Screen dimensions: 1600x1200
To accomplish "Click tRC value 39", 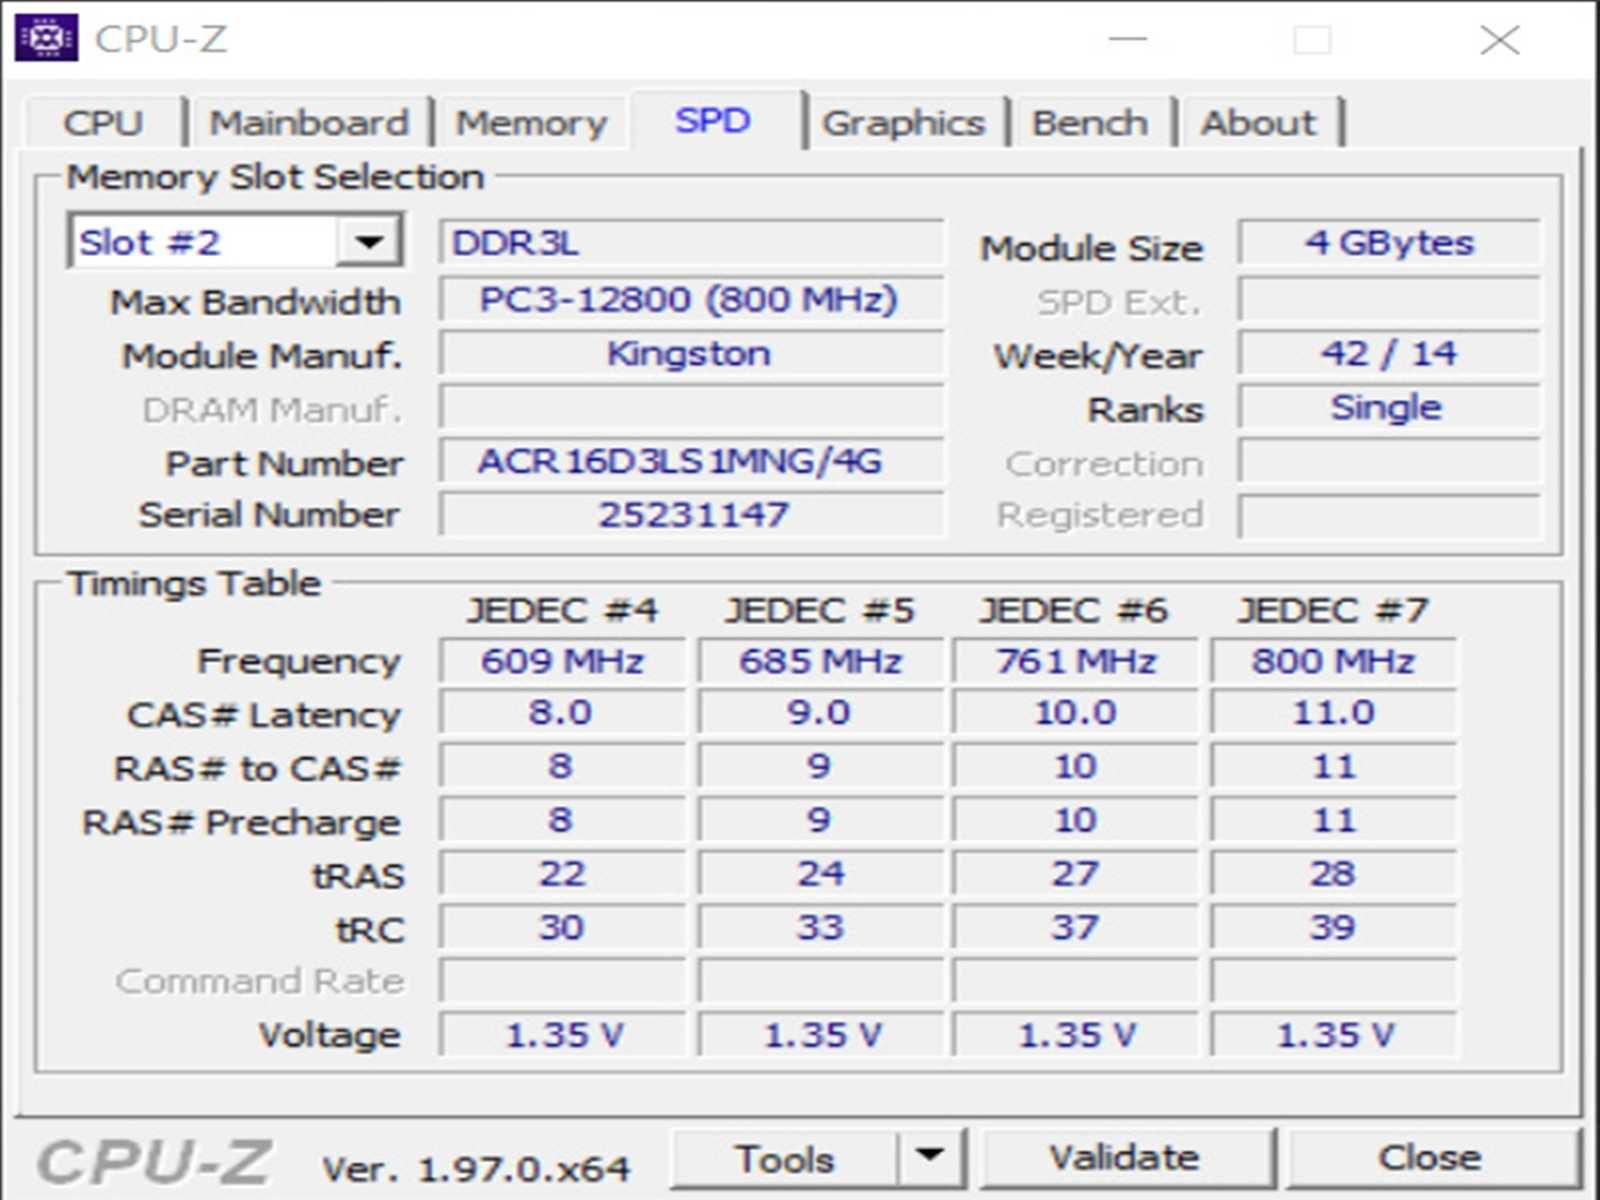I will (1333, 928).
